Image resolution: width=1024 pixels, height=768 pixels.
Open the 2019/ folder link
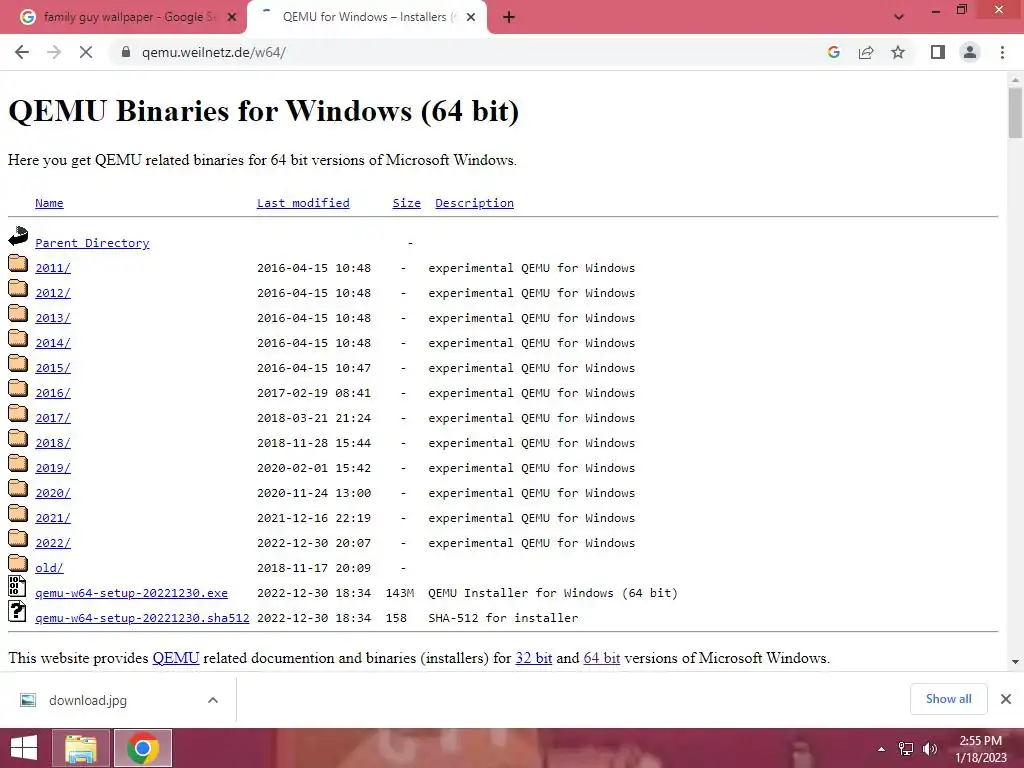click(53, 468)
